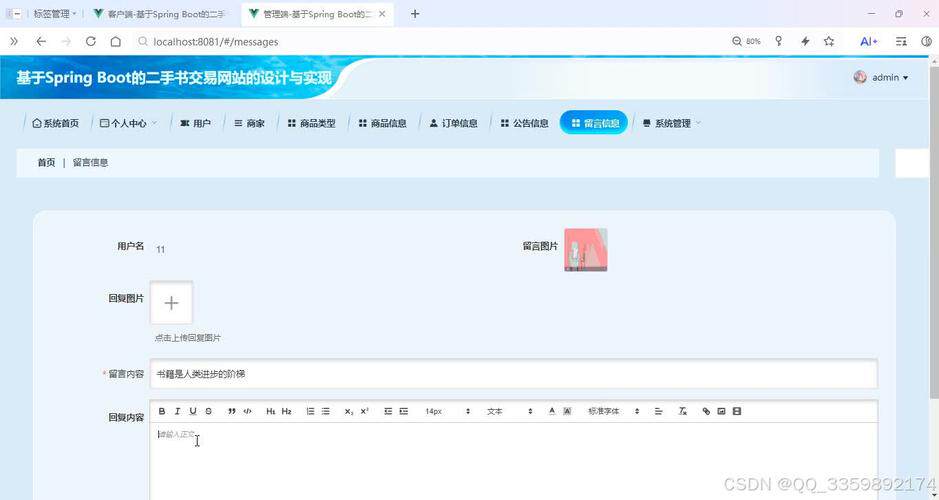939x500 pixels.
Task: Click the 首页 breadcrumb link
Action: coord(46,162)
